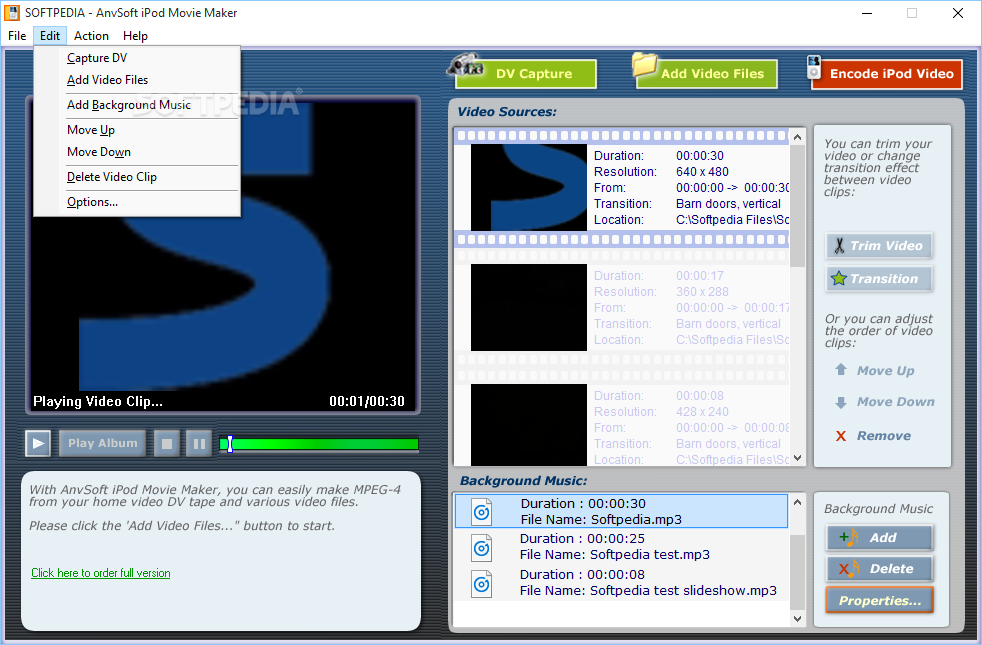Select the Softpedia.mp3 music file icon
Screen dimensions: 982x645
[x=481, y=512]
